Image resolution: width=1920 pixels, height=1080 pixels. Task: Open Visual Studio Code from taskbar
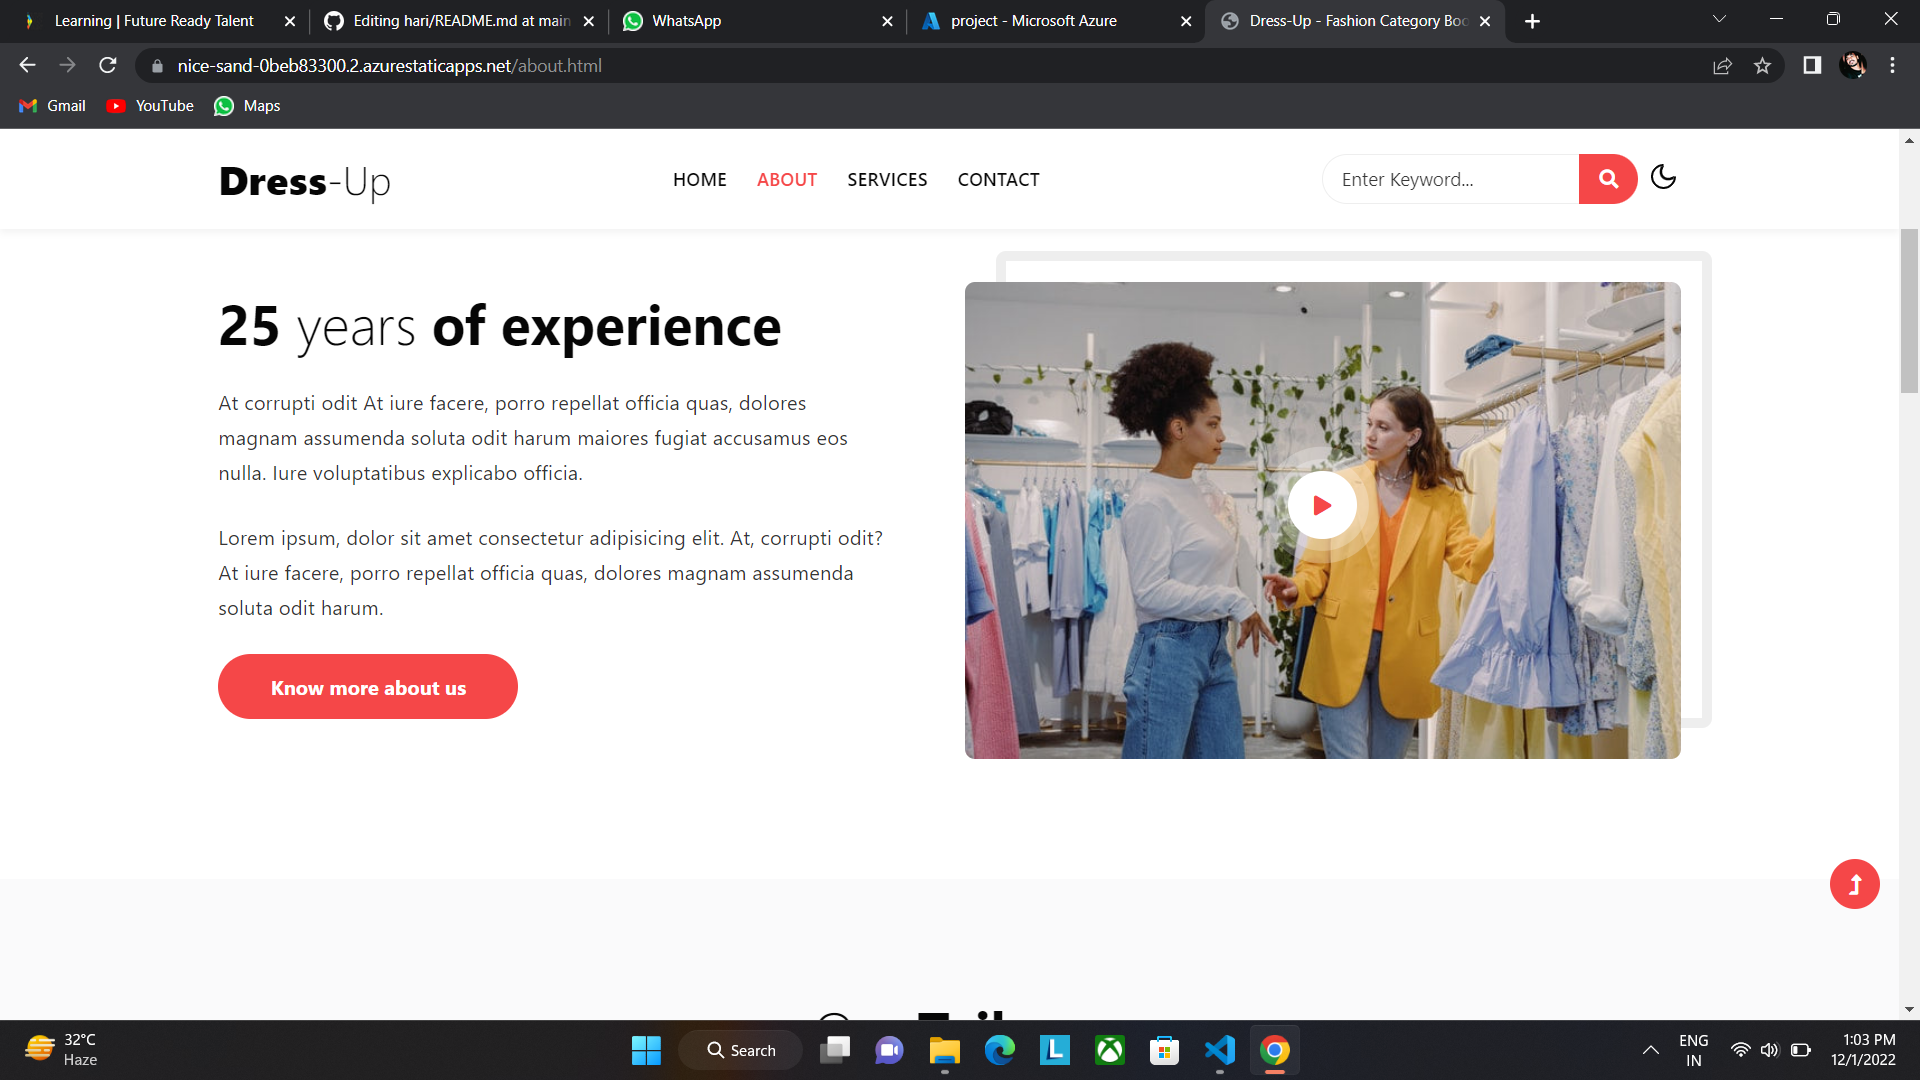click(x=1219, y=1050)
